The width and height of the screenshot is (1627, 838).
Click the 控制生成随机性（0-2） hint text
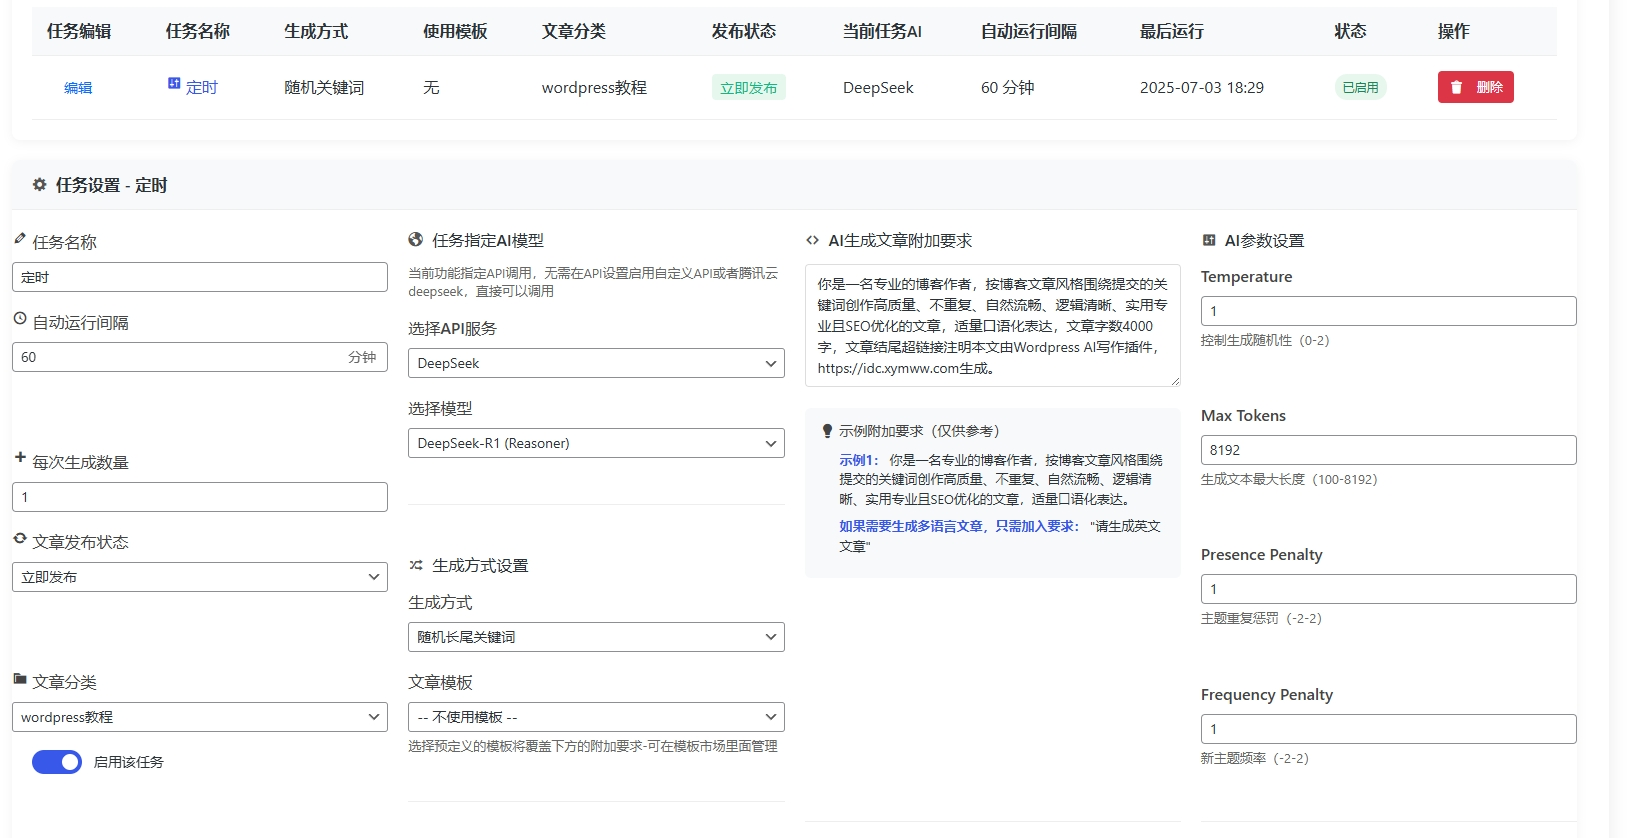[x=1265, y=340]
